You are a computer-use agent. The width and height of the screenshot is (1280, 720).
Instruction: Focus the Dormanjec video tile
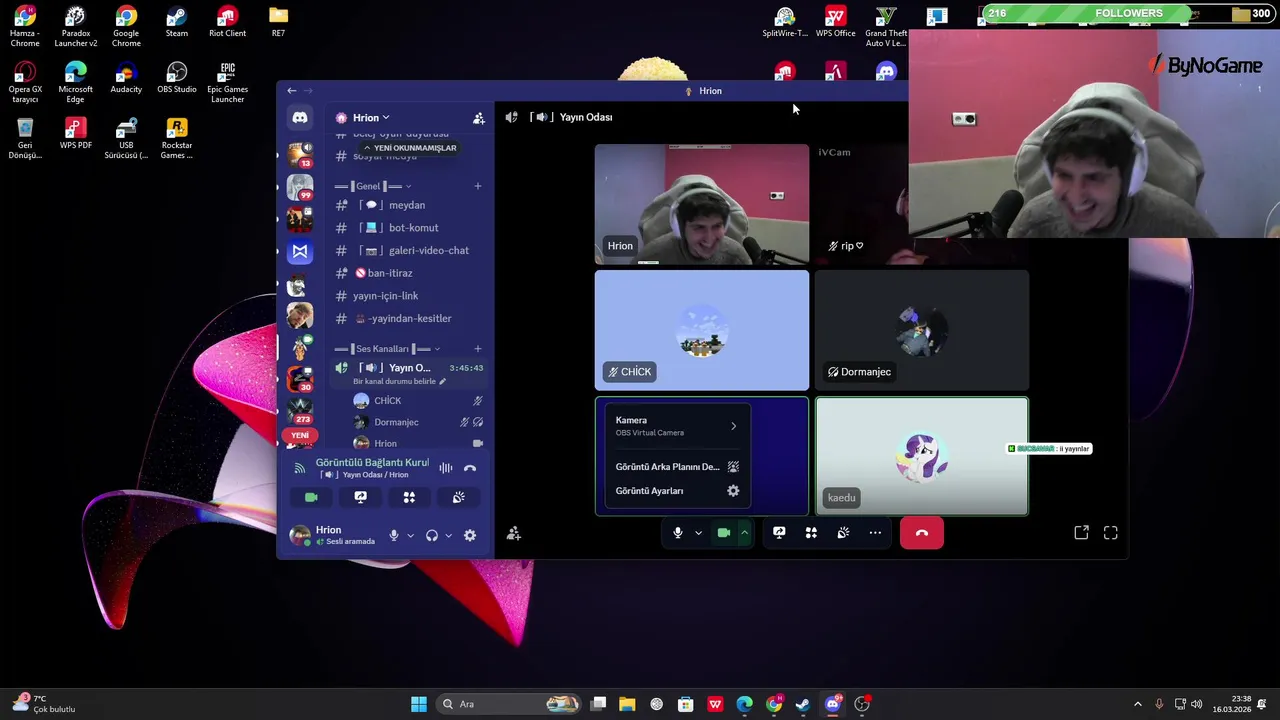pyautogui.click(x=922, y=330)
